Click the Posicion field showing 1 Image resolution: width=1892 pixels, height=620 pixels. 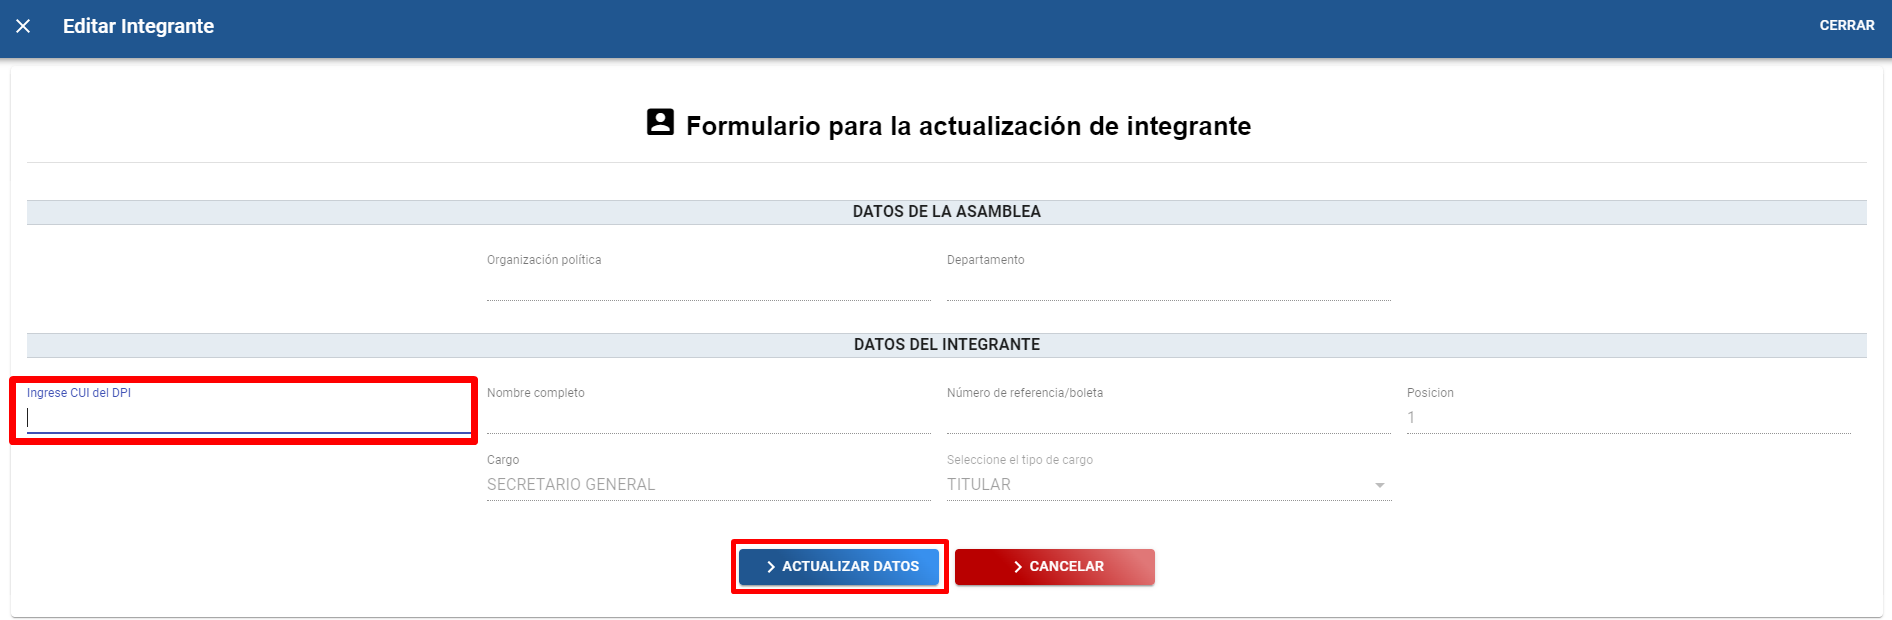[x=1627, y=418]
